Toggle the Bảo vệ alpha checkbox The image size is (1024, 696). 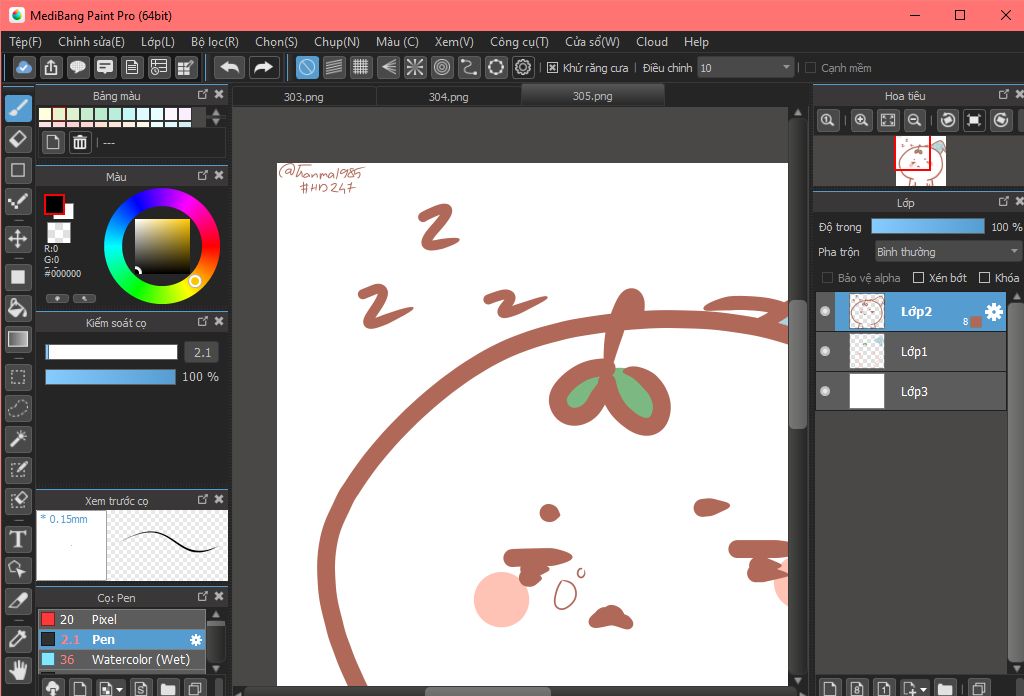(827, 278)
